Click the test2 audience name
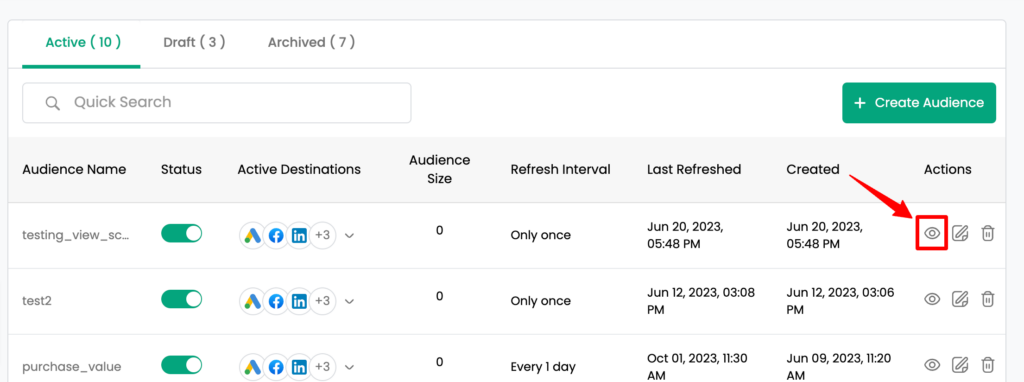This screenshot has height=382, width=1024. pos(37,301)
